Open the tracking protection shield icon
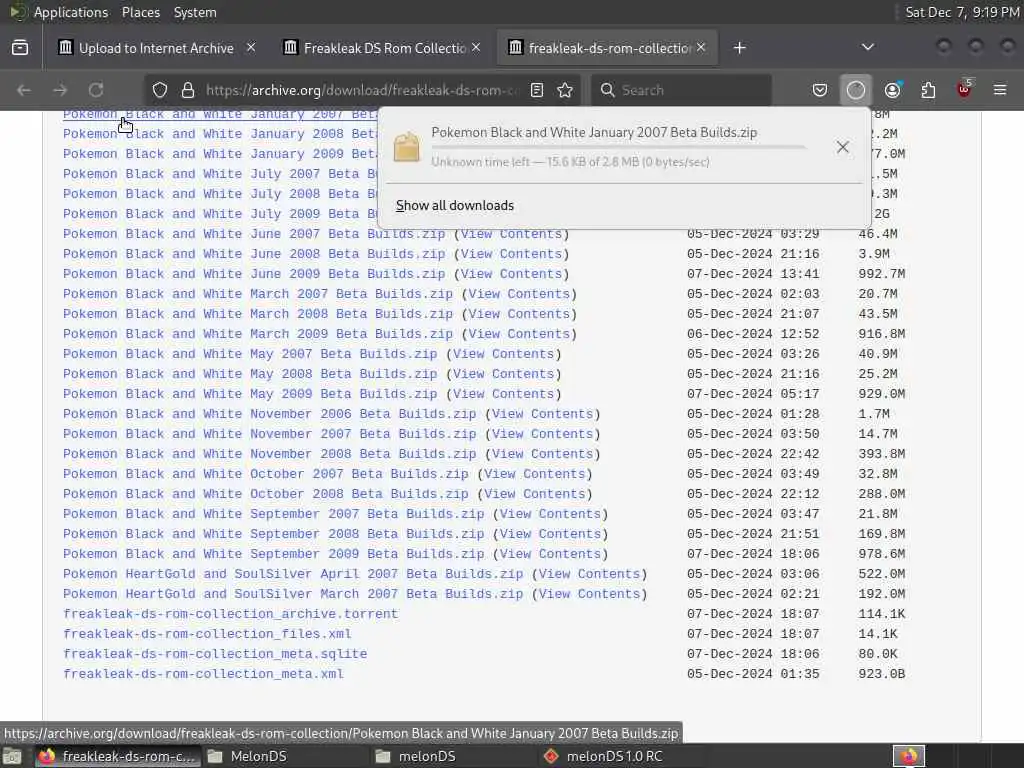Screen dimensions: 1024x768 pos(160,90)
